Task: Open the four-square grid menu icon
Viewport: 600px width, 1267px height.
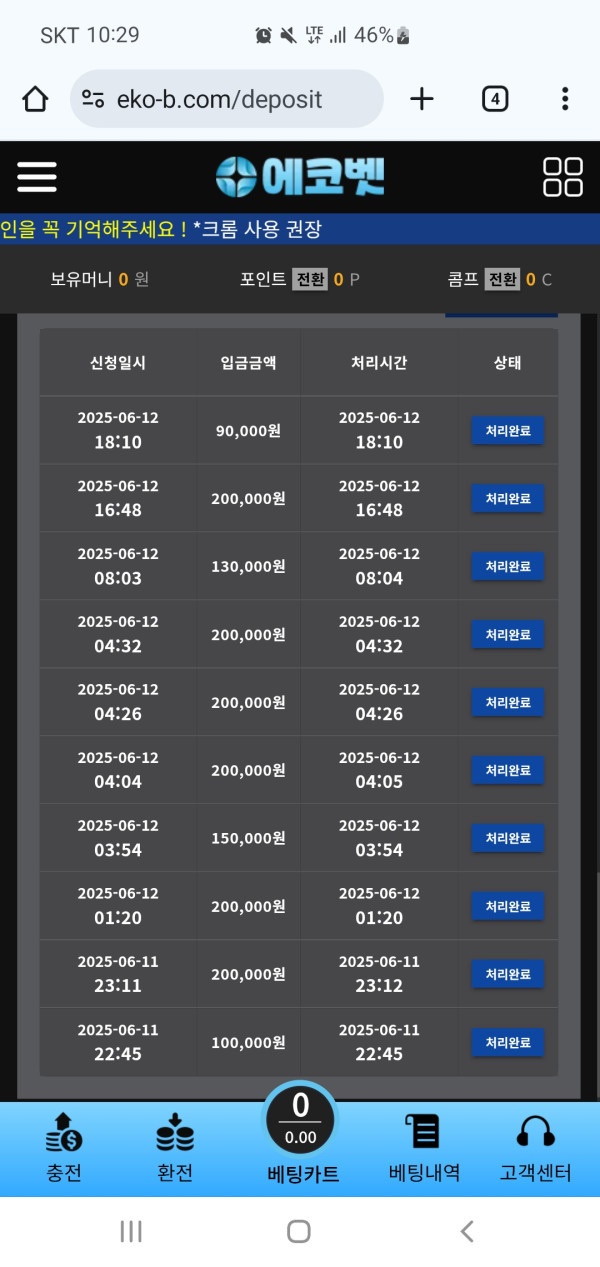Action: 562,177
